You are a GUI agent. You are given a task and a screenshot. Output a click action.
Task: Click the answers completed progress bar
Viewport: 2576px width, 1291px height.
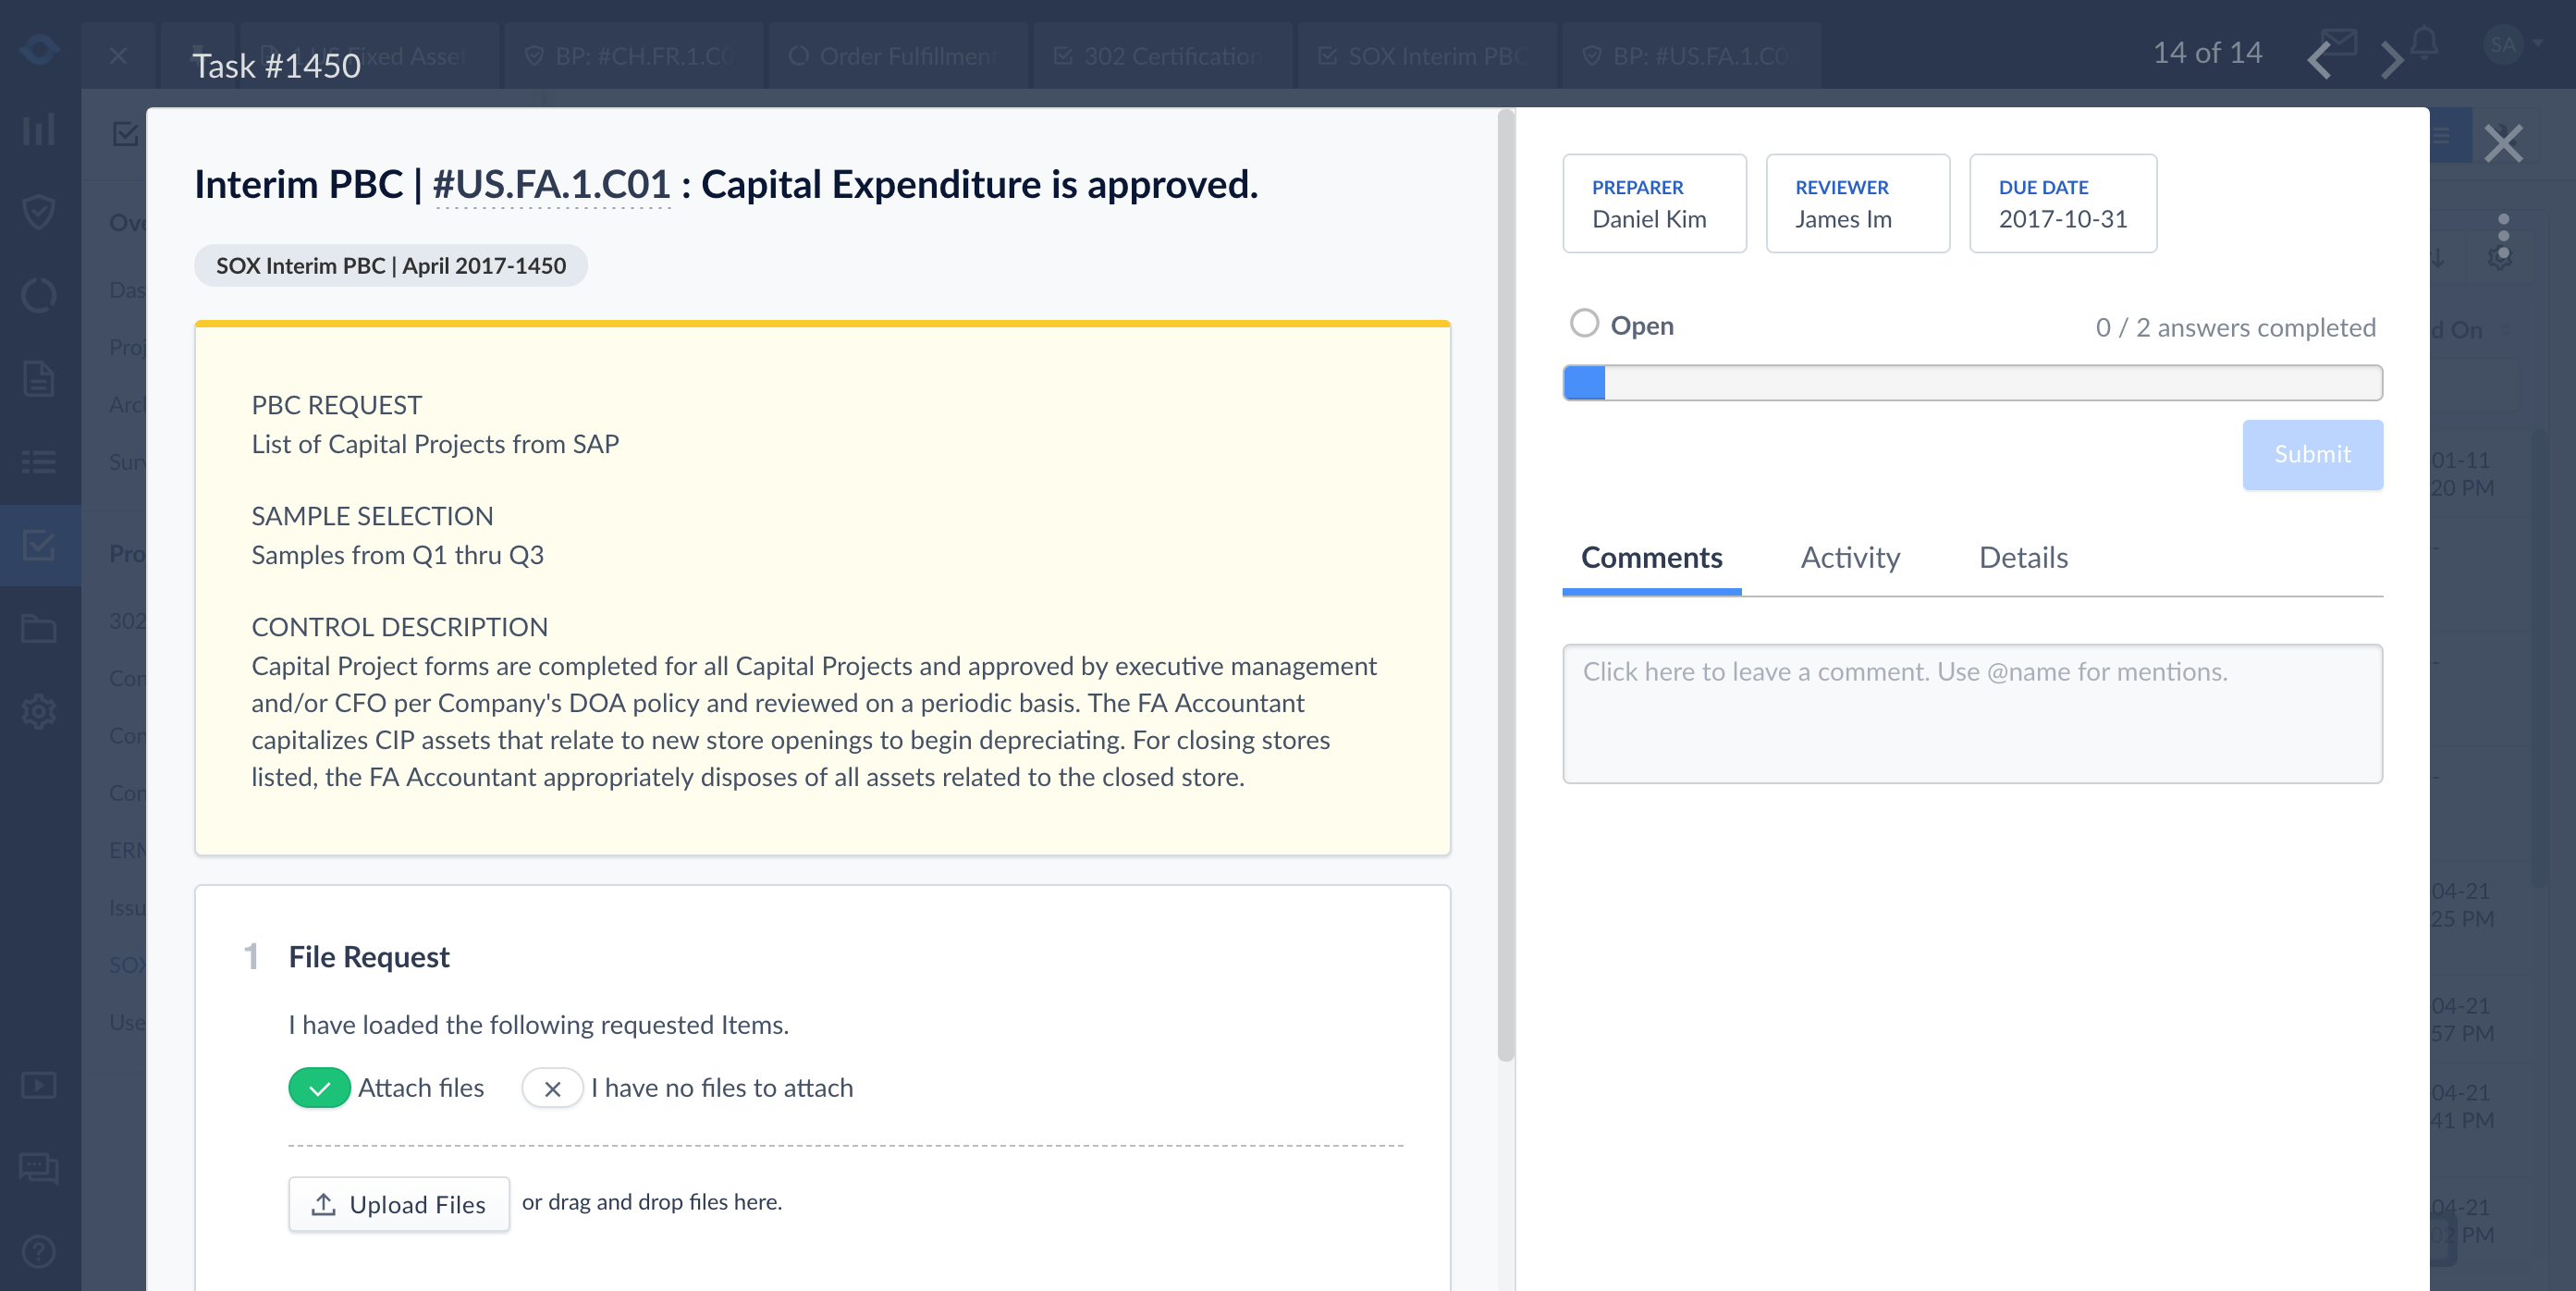pyautogui.click(x=1972, y=383)
